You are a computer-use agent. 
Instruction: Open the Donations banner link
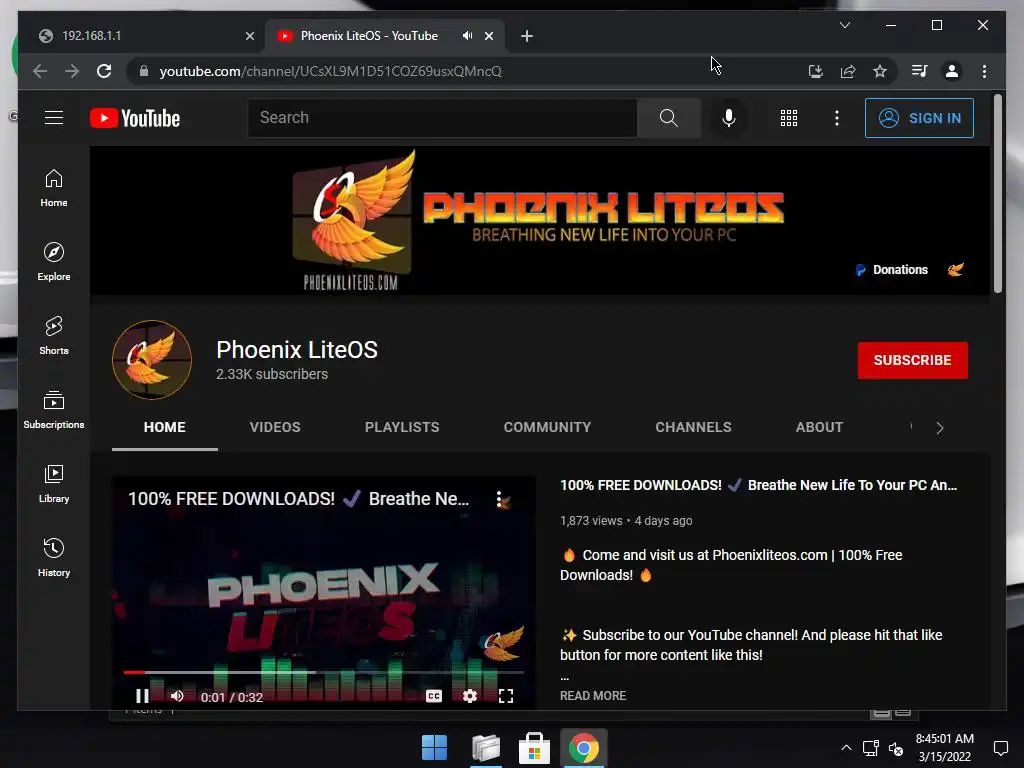(892, 270)
